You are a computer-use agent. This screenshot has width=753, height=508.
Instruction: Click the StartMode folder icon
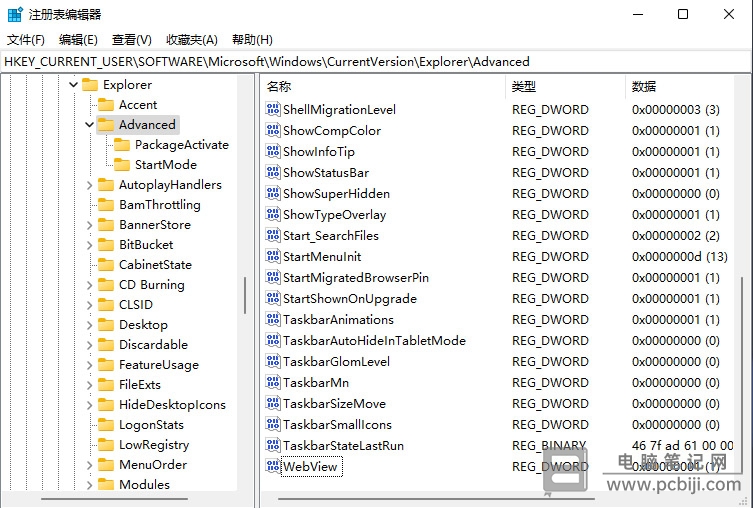[x=121, y=165]
